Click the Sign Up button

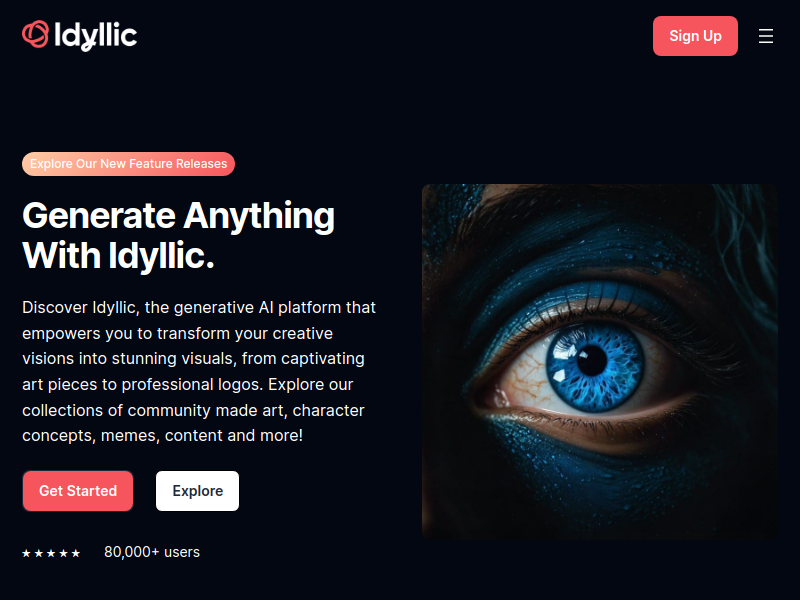[x=695, y=36]
